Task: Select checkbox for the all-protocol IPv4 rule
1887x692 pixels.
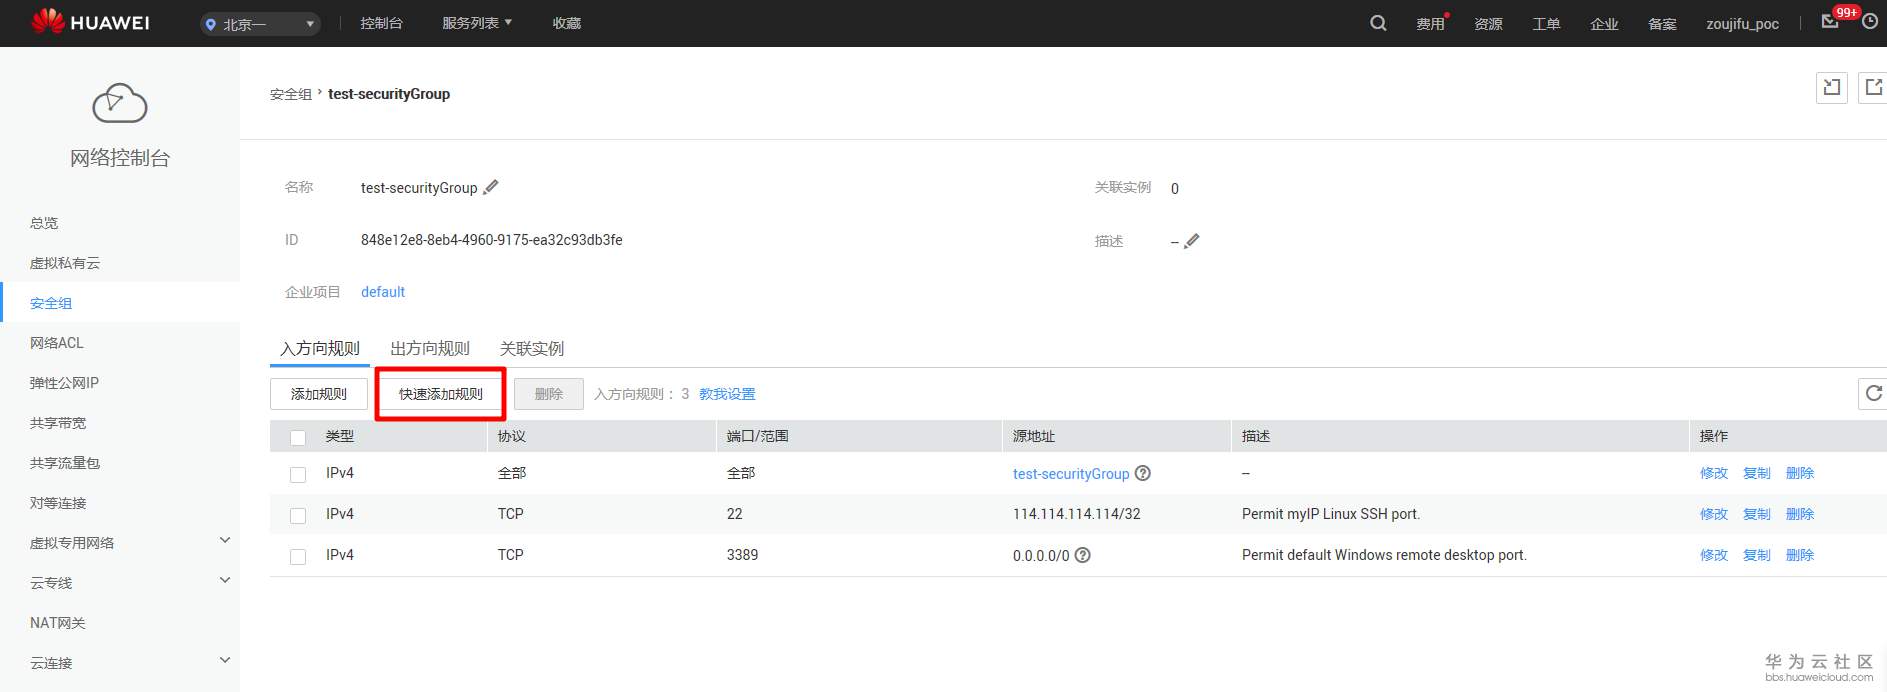Action: click(298, 474)
